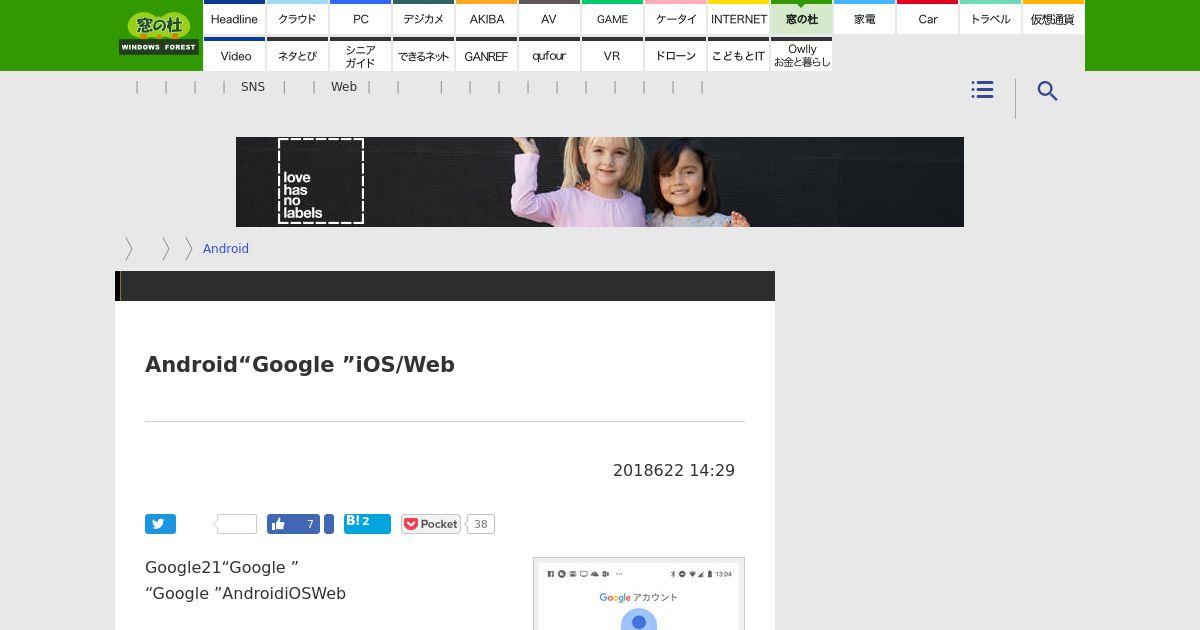Open the hamburger list menu icon
The image size is (1200, 630).
tap(982, 90)
